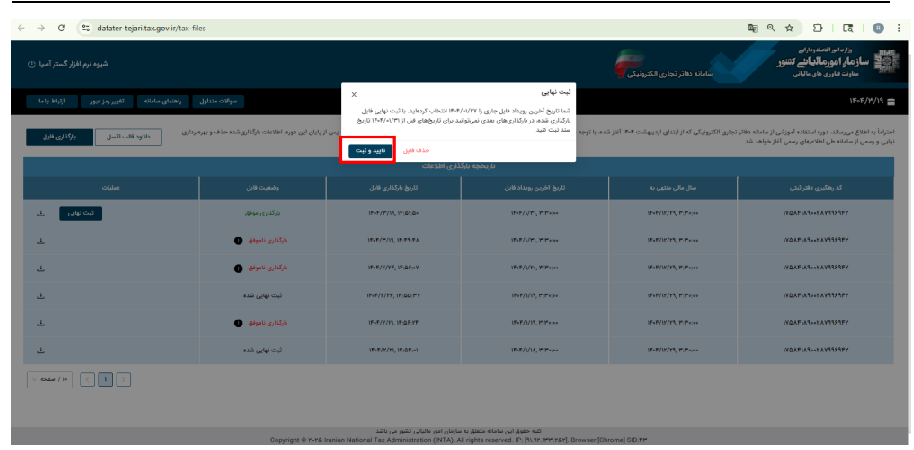Close the final registration dialog with X
Viewport: 914px width, 450px height.
(x=354, y=94)
